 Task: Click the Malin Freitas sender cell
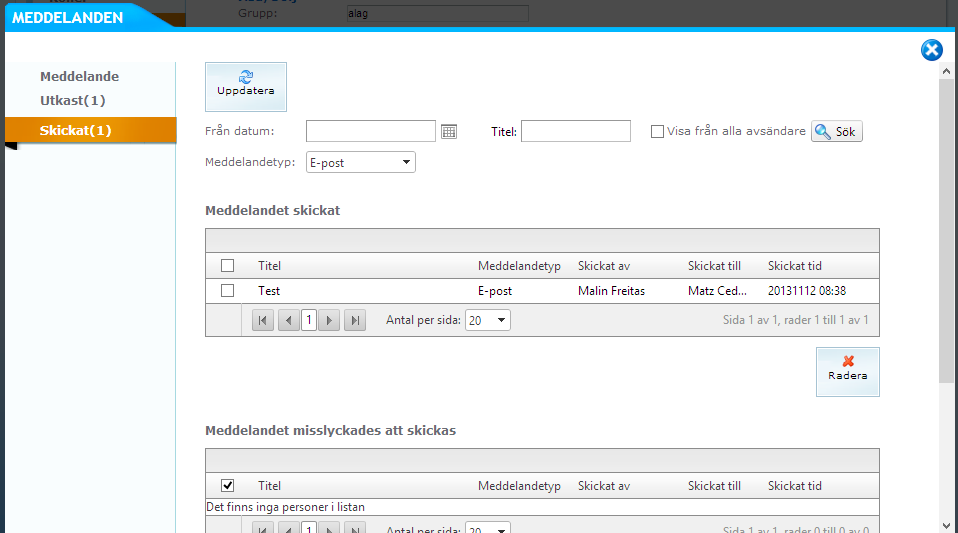tap(612, 291)
